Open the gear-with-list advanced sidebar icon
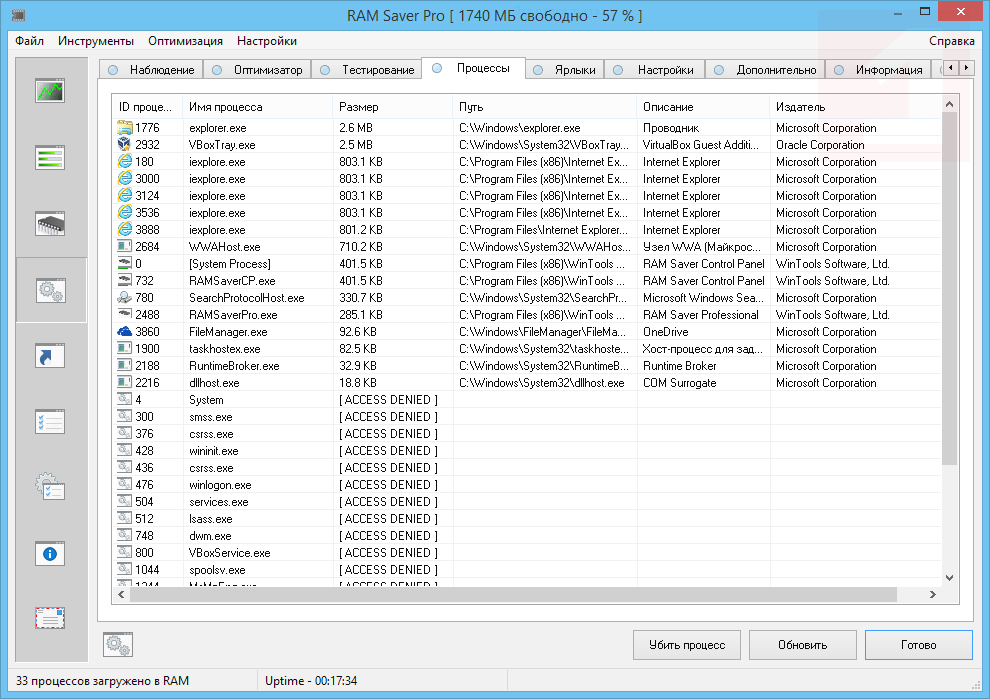 tap(50, 487)
